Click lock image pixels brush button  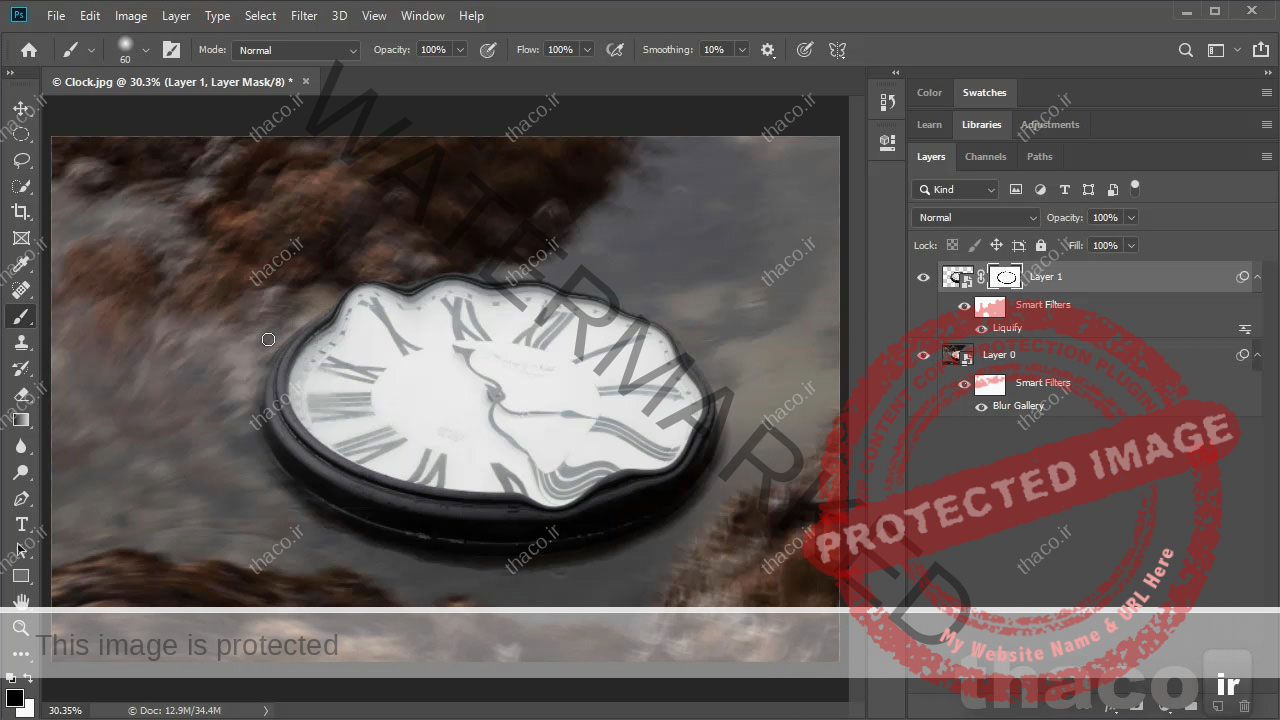pyautogui.click(x=974, y=245)
